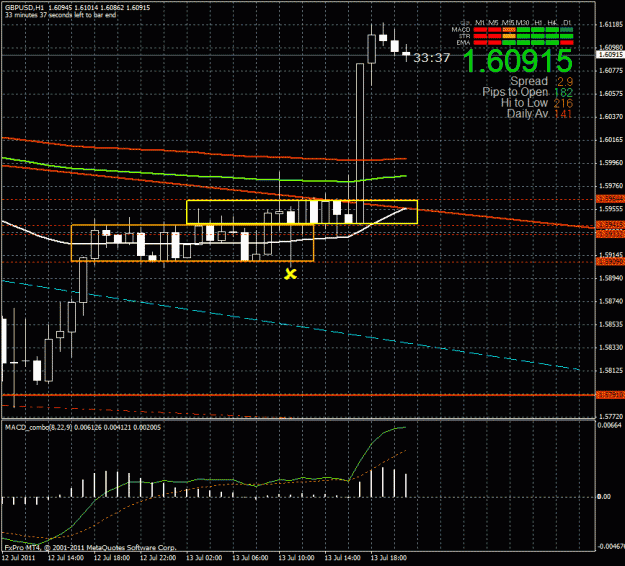
Task: Click the MACD_combo[8,22,9] indicator label
Action: pos(38,427)
